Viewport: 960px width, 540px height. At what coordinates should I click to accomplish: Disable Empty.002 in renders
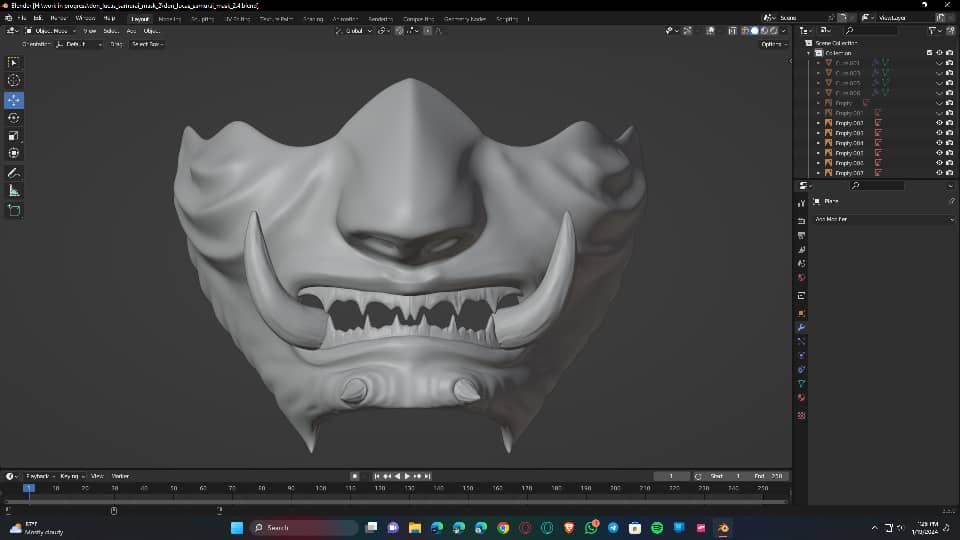click(950, 123)
